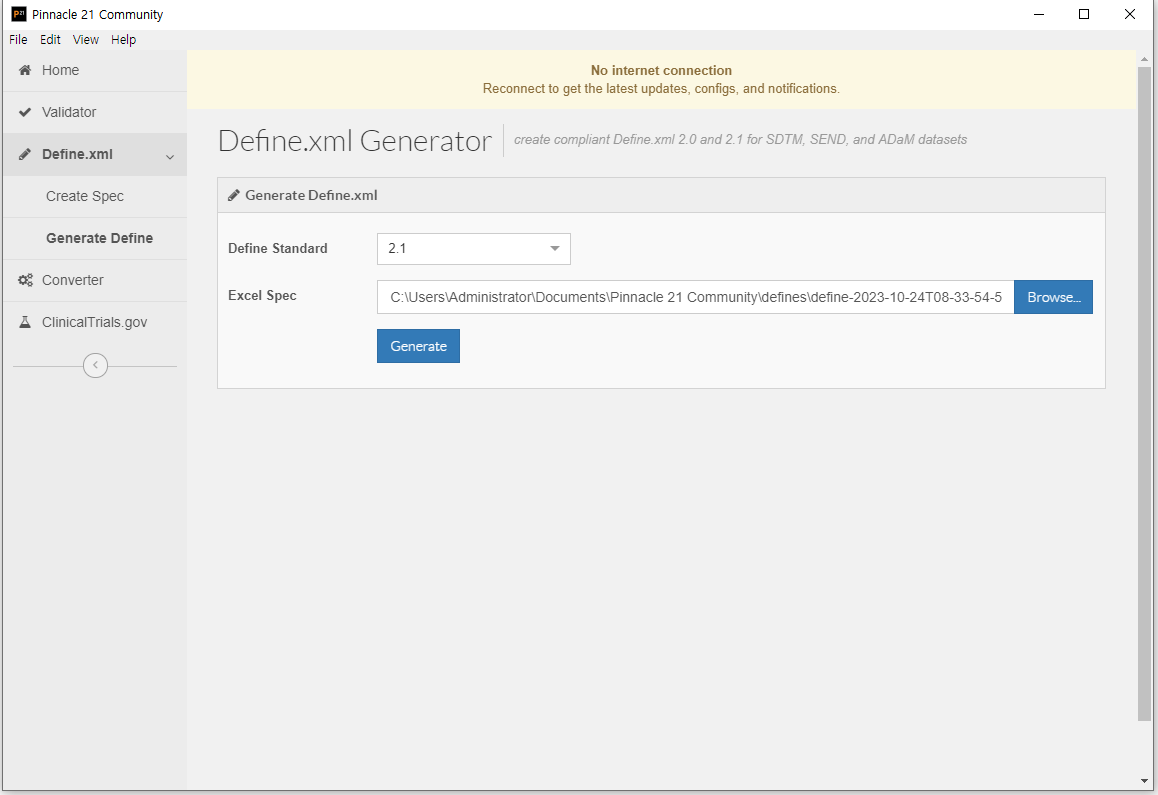Click the 'Excel Spec' label
Viewport: 1158px width, 795px height.
262,296
